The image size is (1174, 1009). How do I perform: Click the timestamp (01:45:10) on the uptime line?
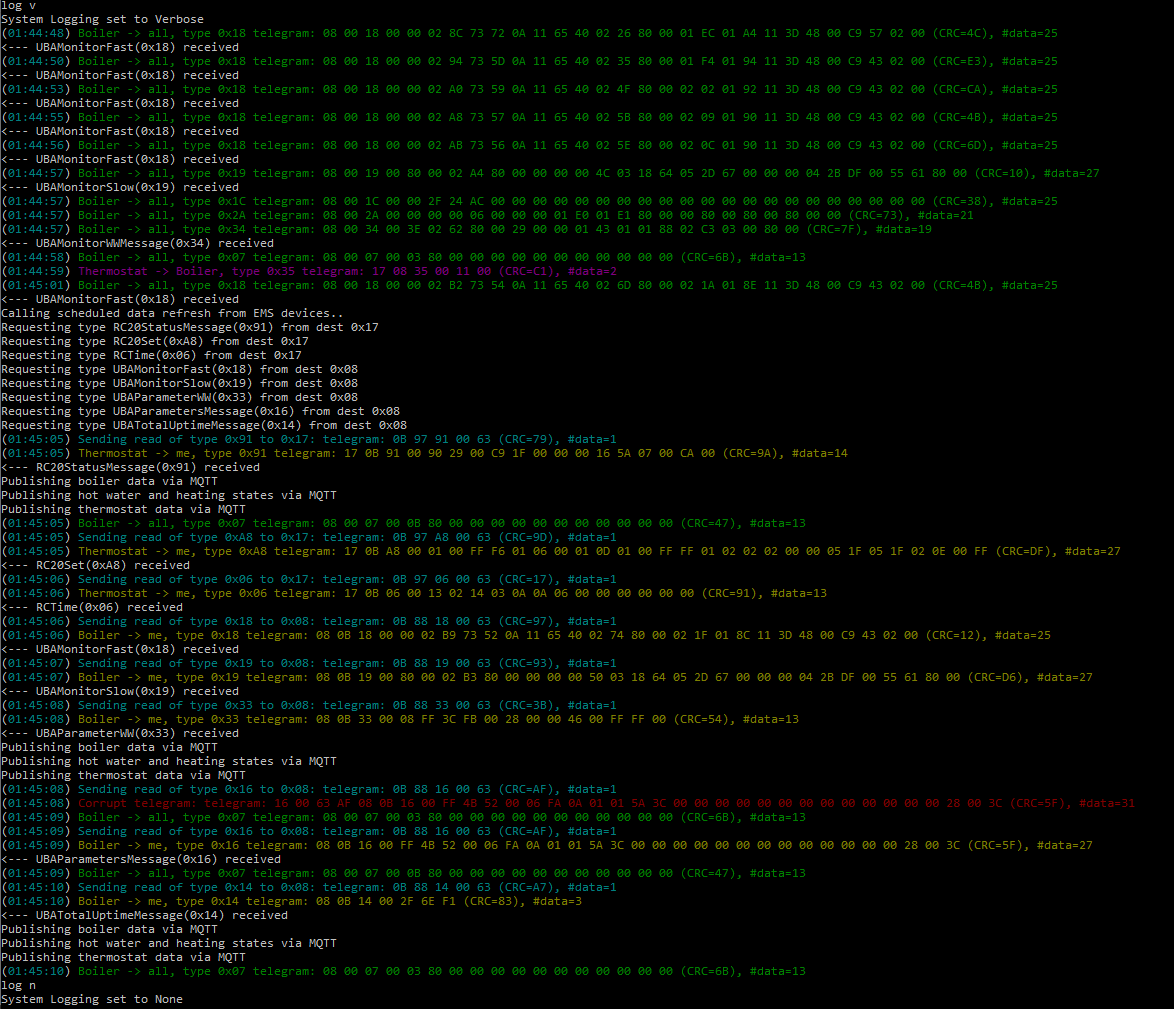[33, 901]
